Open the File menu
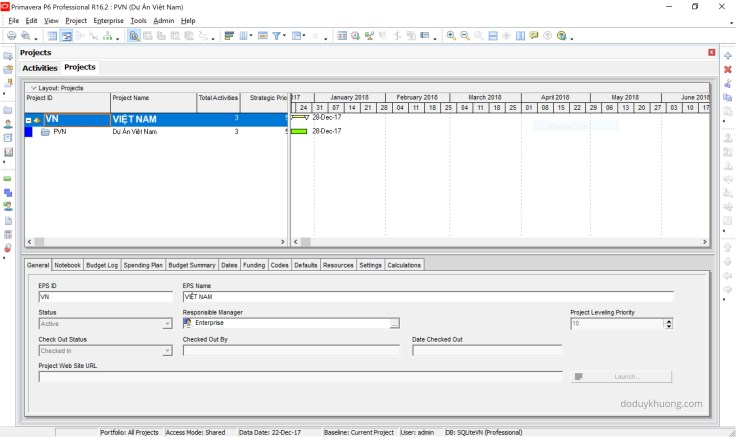 (14, 21)
